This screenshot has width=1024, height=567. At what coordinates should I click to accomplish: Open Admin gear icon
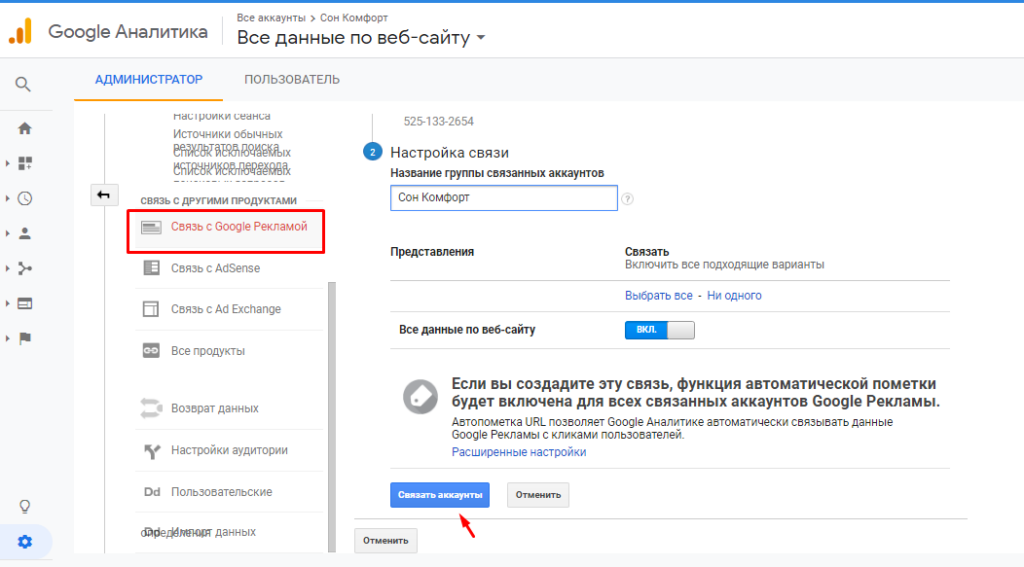[25, 542]
